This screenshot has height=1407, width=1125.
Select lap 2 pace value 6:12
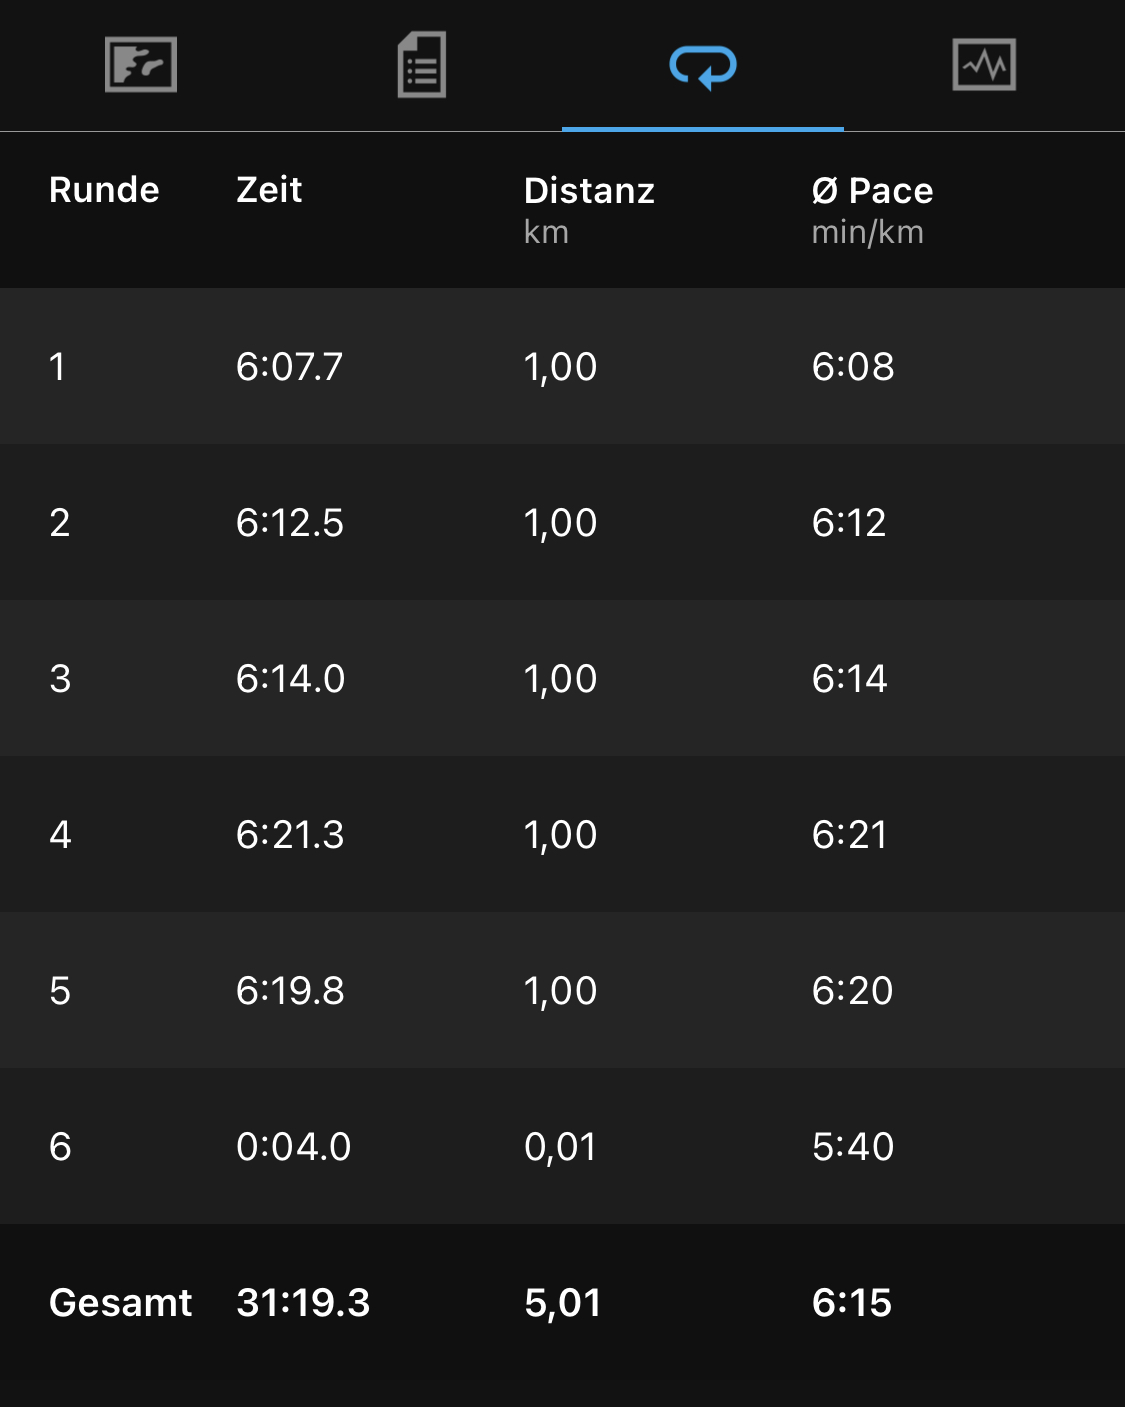click(x=849, y=523)
